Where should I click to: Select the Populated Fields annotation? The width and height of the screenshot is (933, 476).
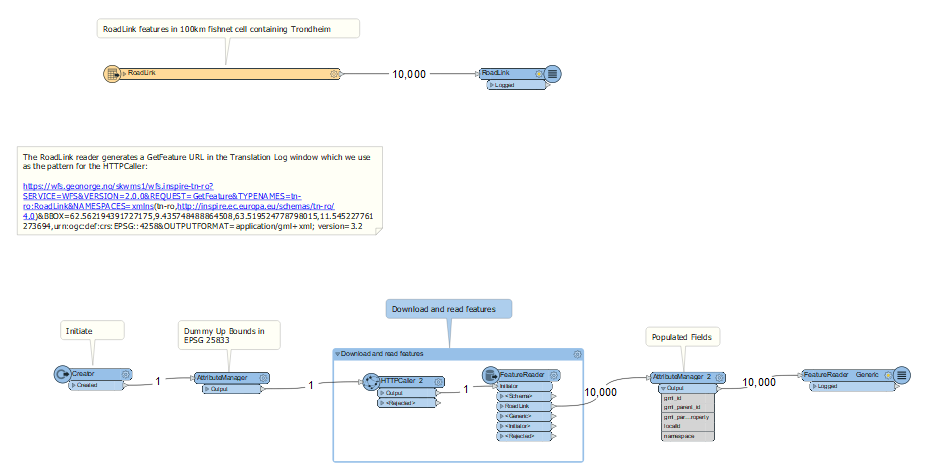click(682, 337)
